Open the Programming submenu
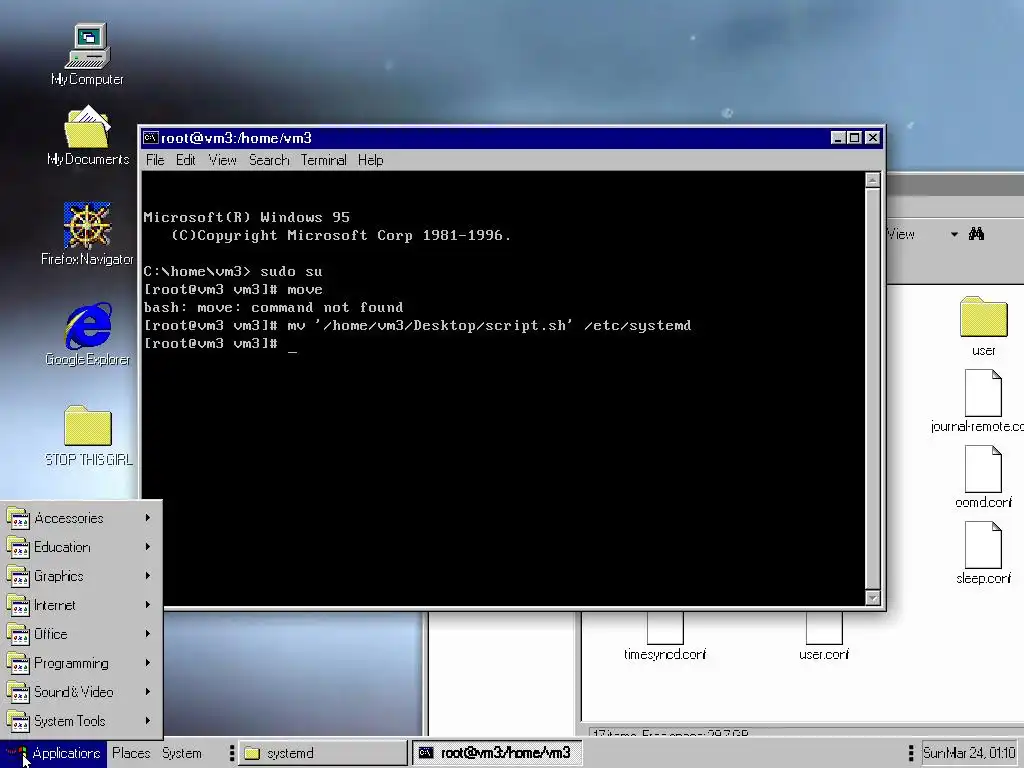The height and width of the screenshot is (768, 1024). 82,663
